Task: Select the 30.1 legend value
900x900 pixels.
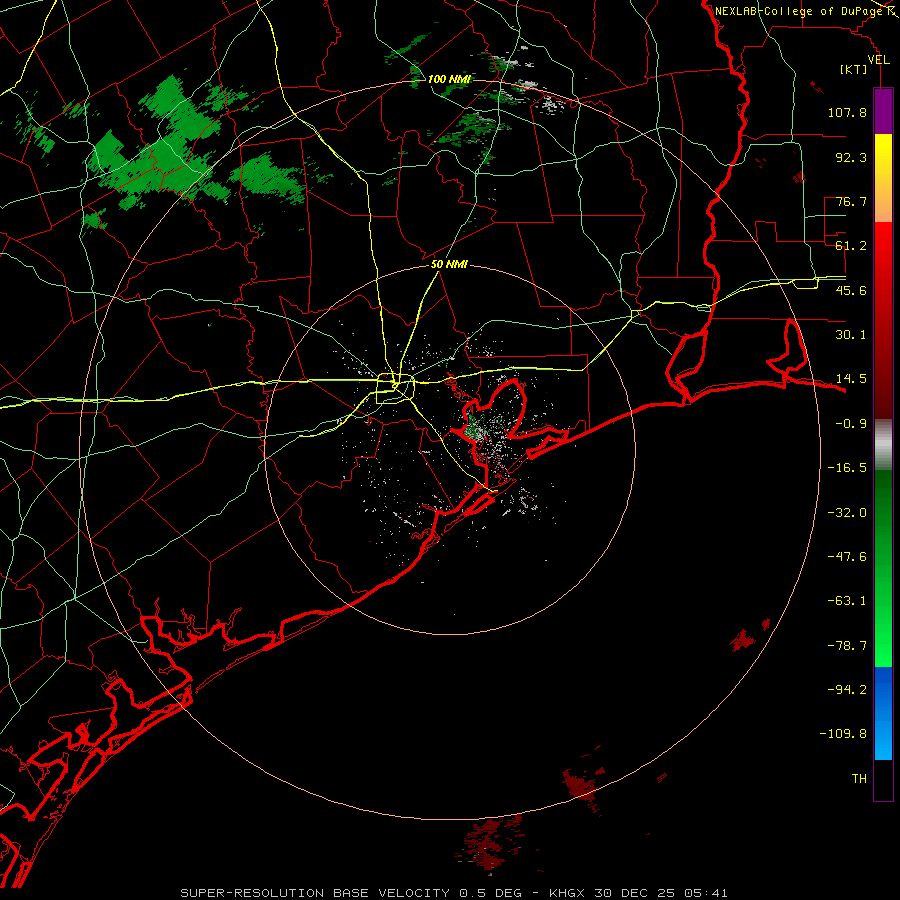Action: pyautogui.click(x=851, y=335)
